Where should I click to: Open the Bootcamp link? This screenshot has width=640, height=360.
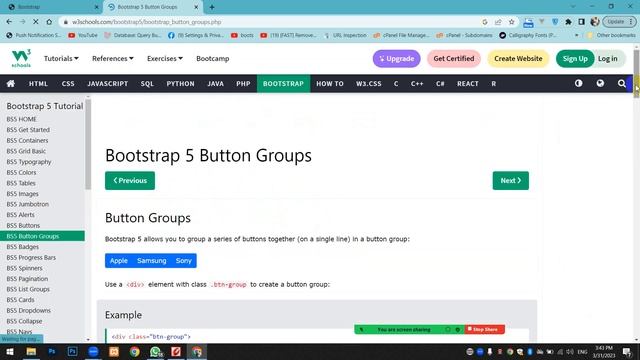[213, 58]
